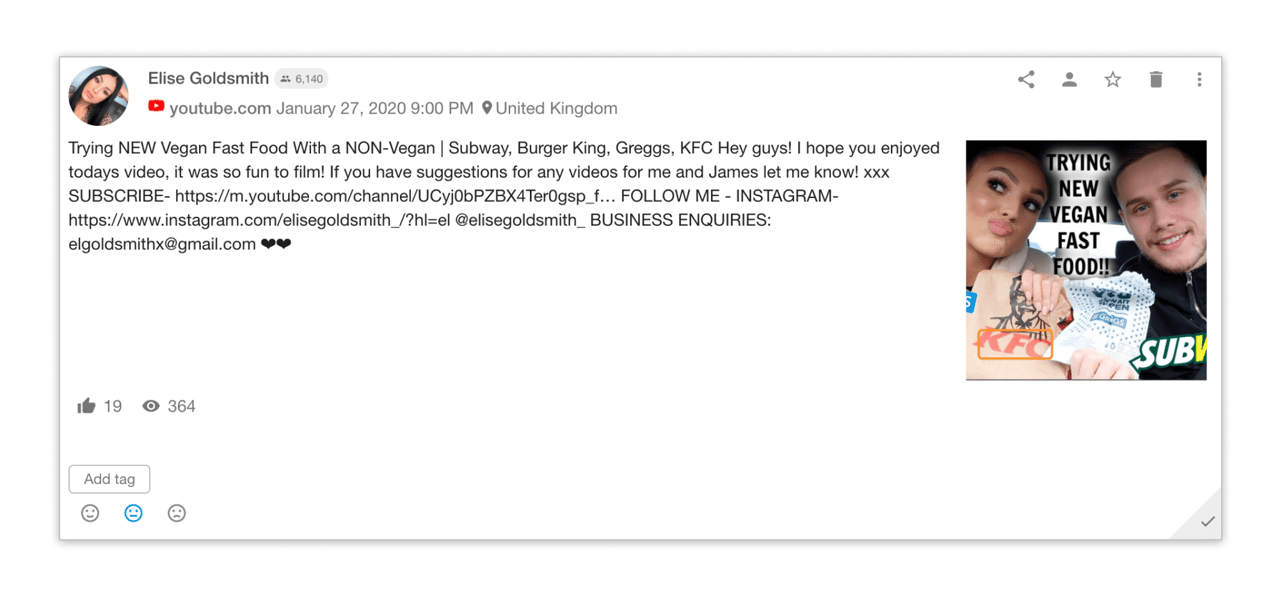Mark mention done with corner checkmark
The height and width of the screenshot is (602, 1280).
coord(1207,522)
